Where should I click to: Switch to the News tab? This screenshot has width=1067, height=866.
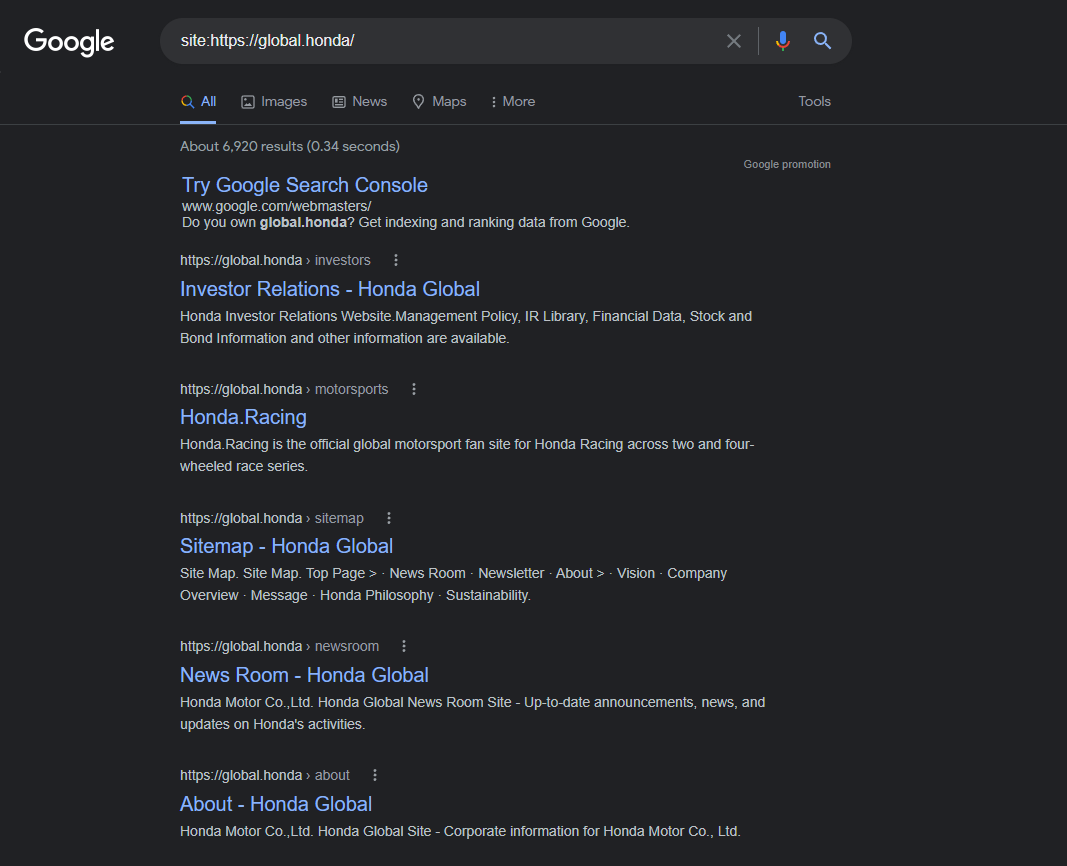pyautogui.click(x=359, y=101)
